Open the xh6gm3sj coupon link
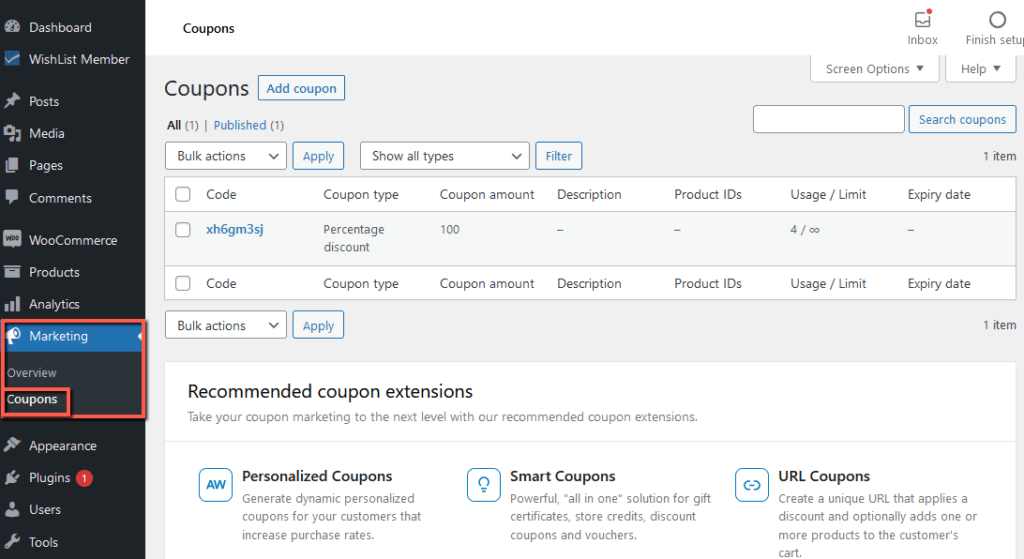This screenshot has width=1024, height=559. pos(234,229)
